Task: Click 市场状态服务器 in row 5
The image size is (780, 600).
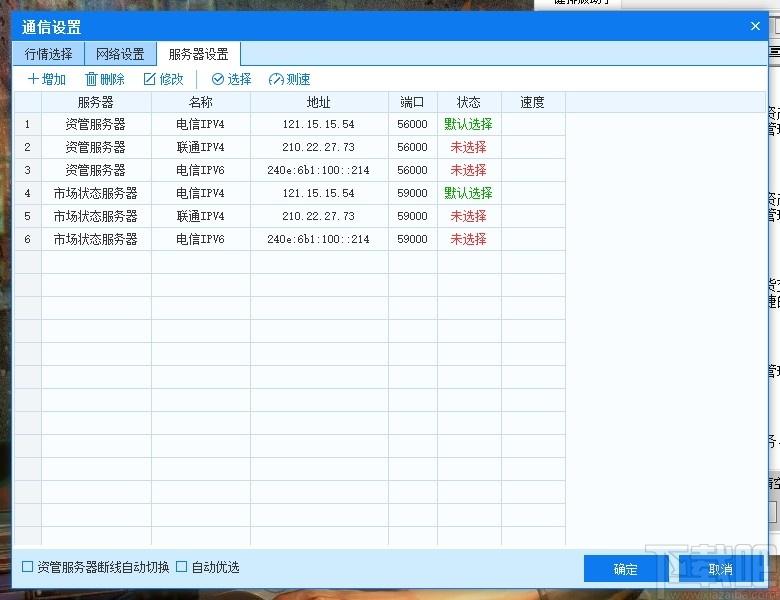Action: pyautogui.click(x=96, y=216)
